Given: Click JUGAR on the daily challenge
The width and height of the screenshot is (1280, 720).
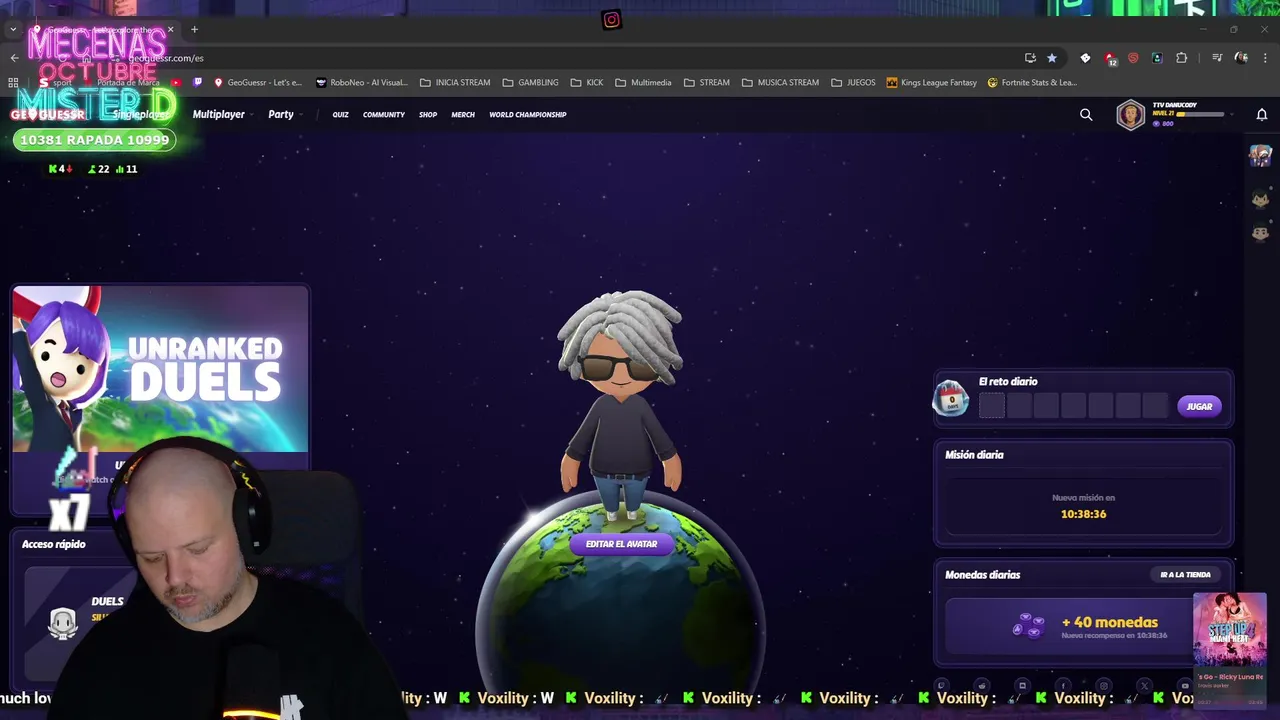Looking at the screenshot, I should [1199, 406].
